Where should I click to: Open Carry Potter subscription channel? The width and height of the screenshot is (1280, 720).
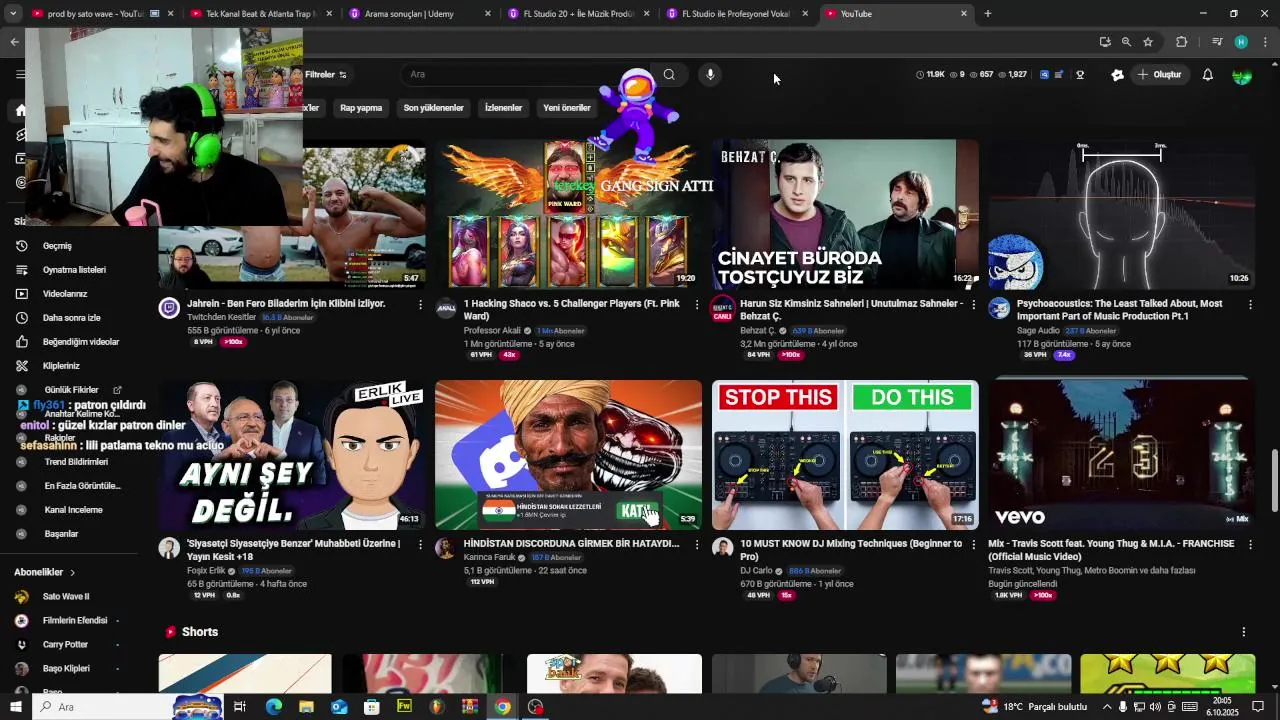66,645
